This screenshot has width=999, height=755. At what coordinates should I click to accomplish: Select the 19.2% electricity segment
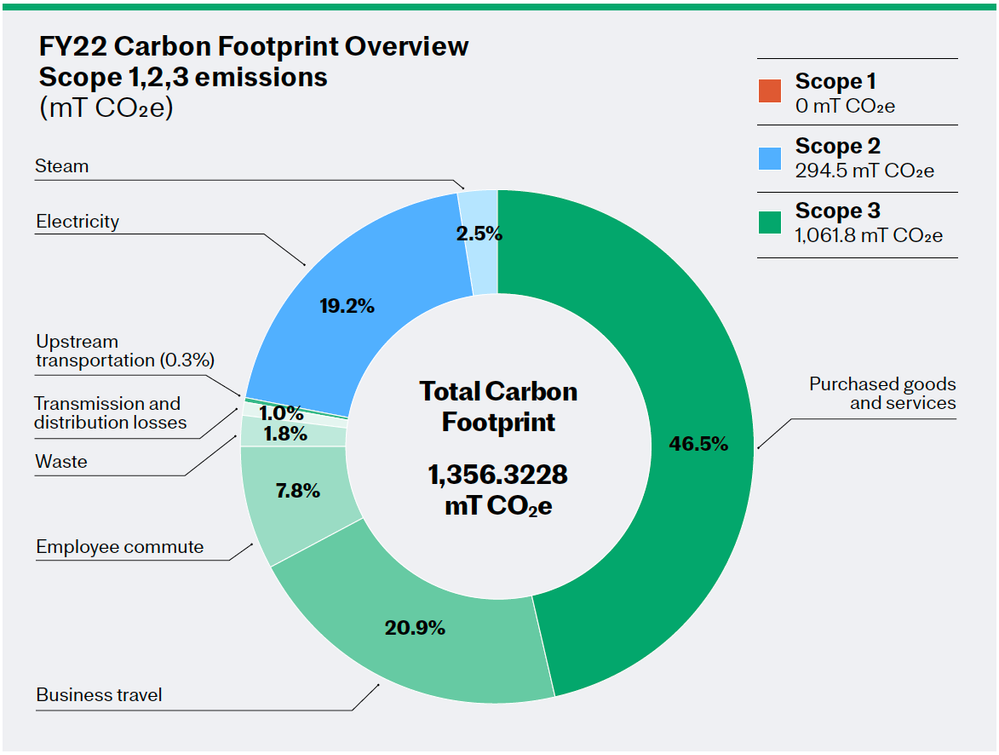(x=347, y=306)
